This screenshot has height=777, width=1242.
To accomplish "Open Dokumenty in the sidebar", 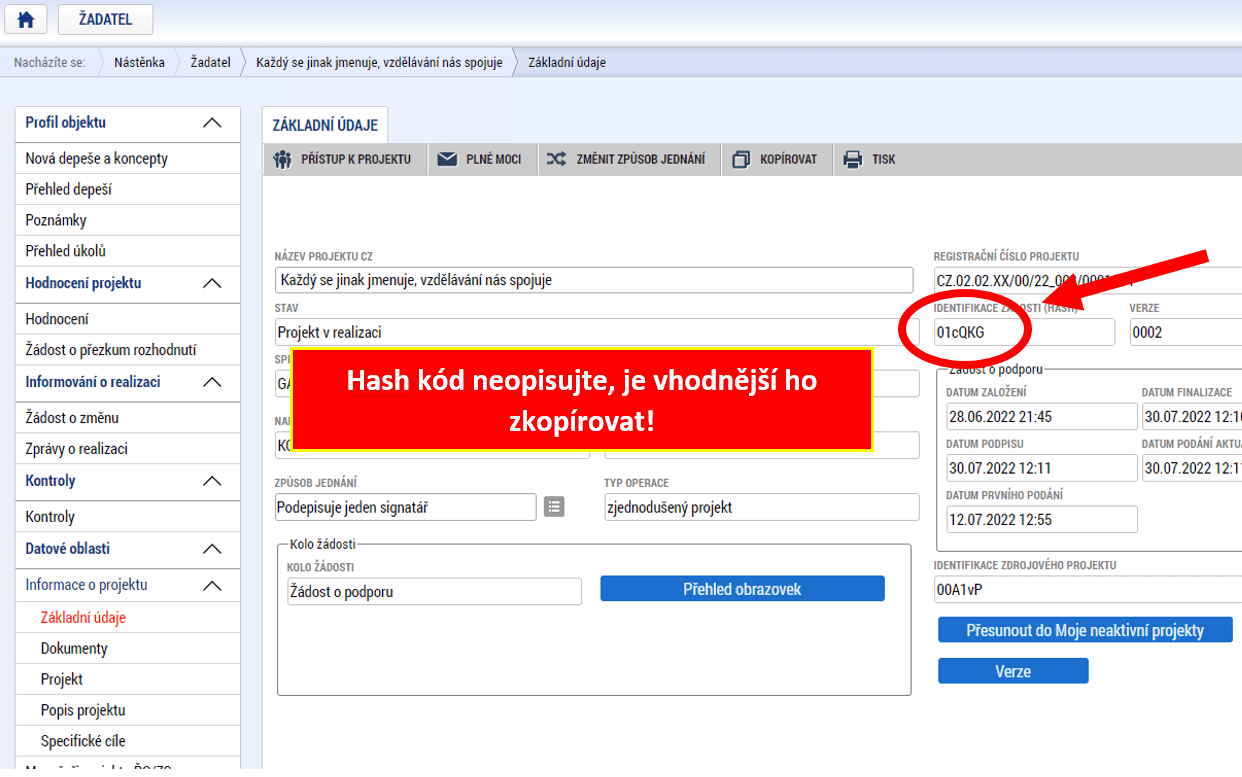I will pos(74,648).
